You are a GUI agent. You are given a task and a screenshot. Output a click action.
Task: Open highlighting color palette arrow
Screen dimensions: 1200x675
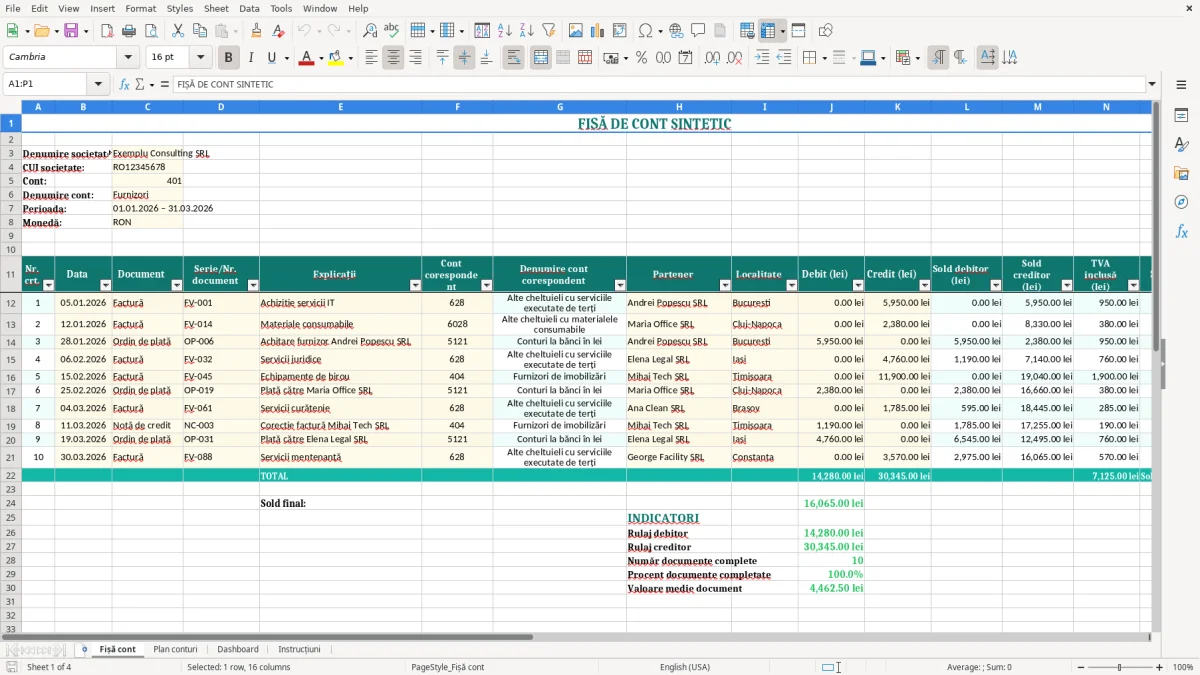tap(350, 58)
